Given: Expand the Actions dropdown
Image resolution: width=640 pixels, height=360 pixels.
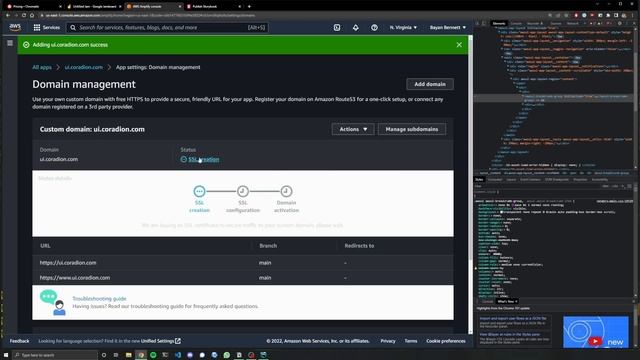Looking at the screenshot, I should (353, 129).
